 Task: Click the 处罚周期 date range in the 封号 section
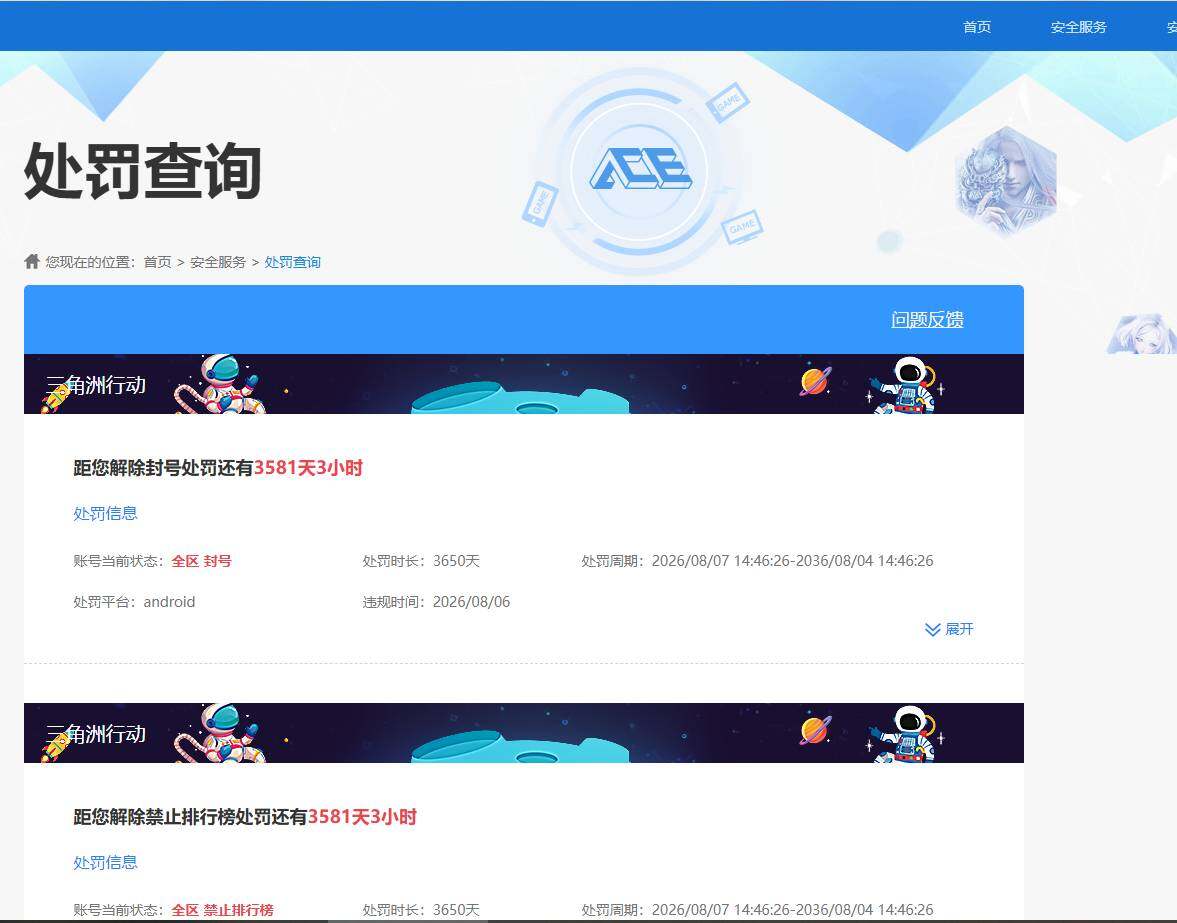pyautogui.click(x=757, y=561)
